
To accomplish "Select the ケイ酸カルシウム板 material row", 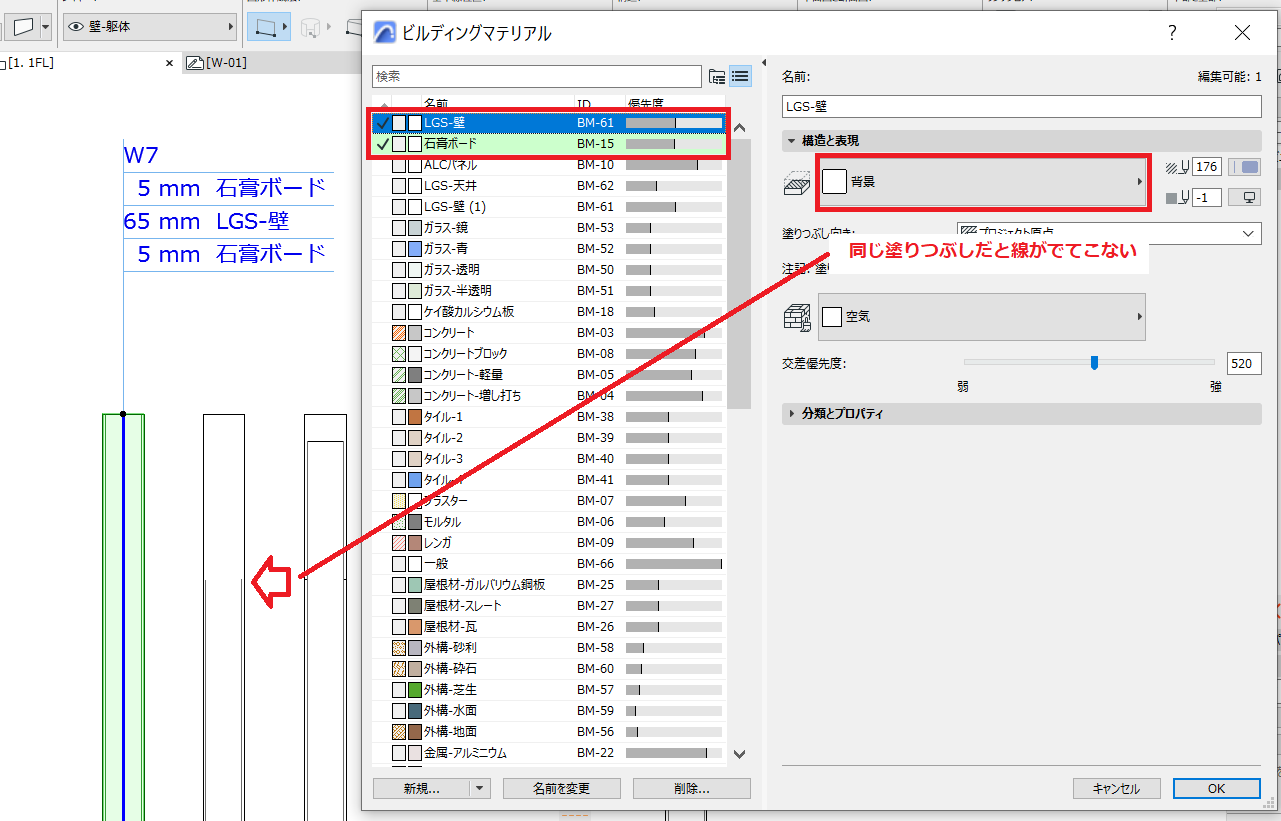I will [x=549, y=312].
